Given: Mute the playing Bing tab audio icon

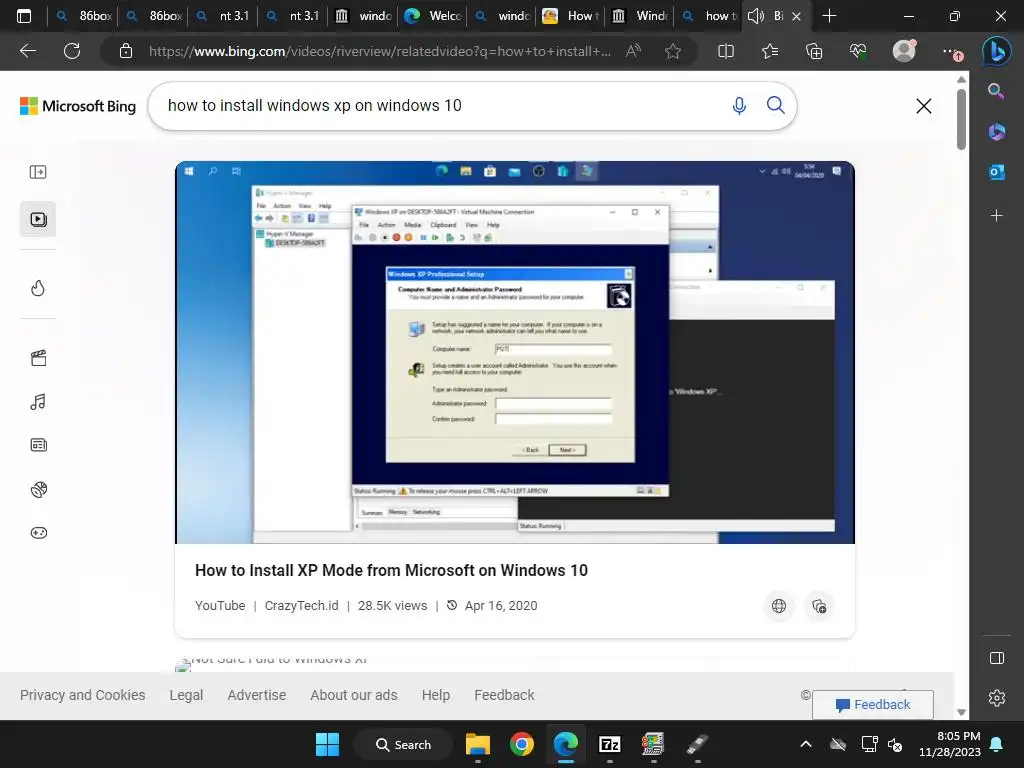Looking at the screenshot, I should (756, 16).
